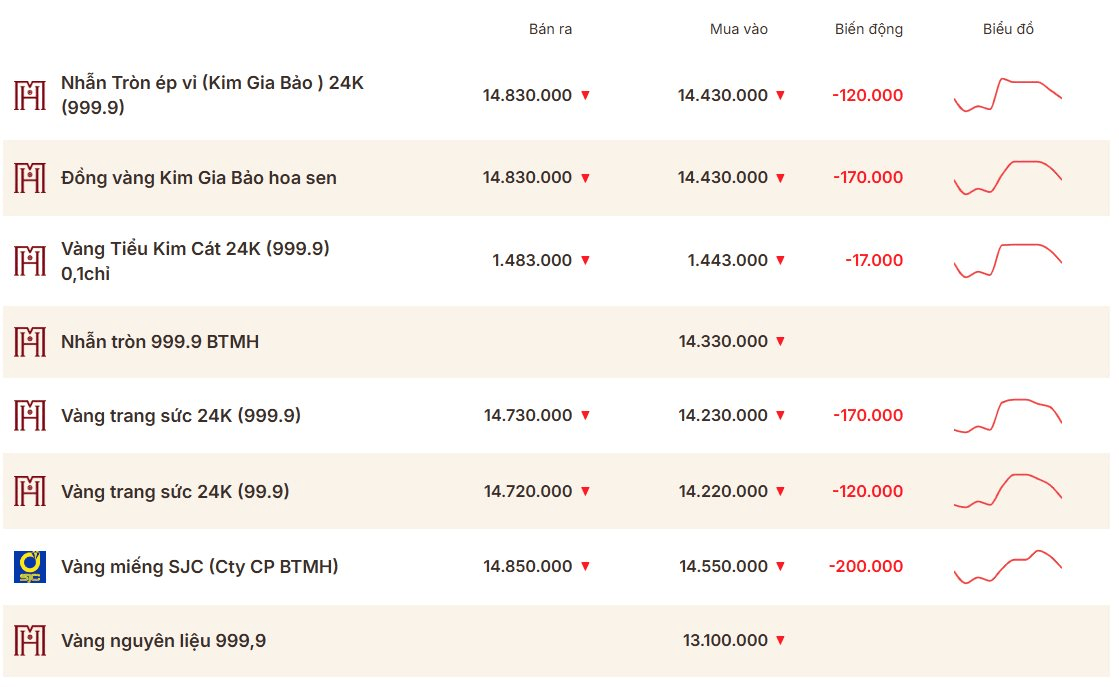Click the logo beside Vàng nguyên liệu 999,9
This screenshot has height=687, width=1119.
coord(30,641)
